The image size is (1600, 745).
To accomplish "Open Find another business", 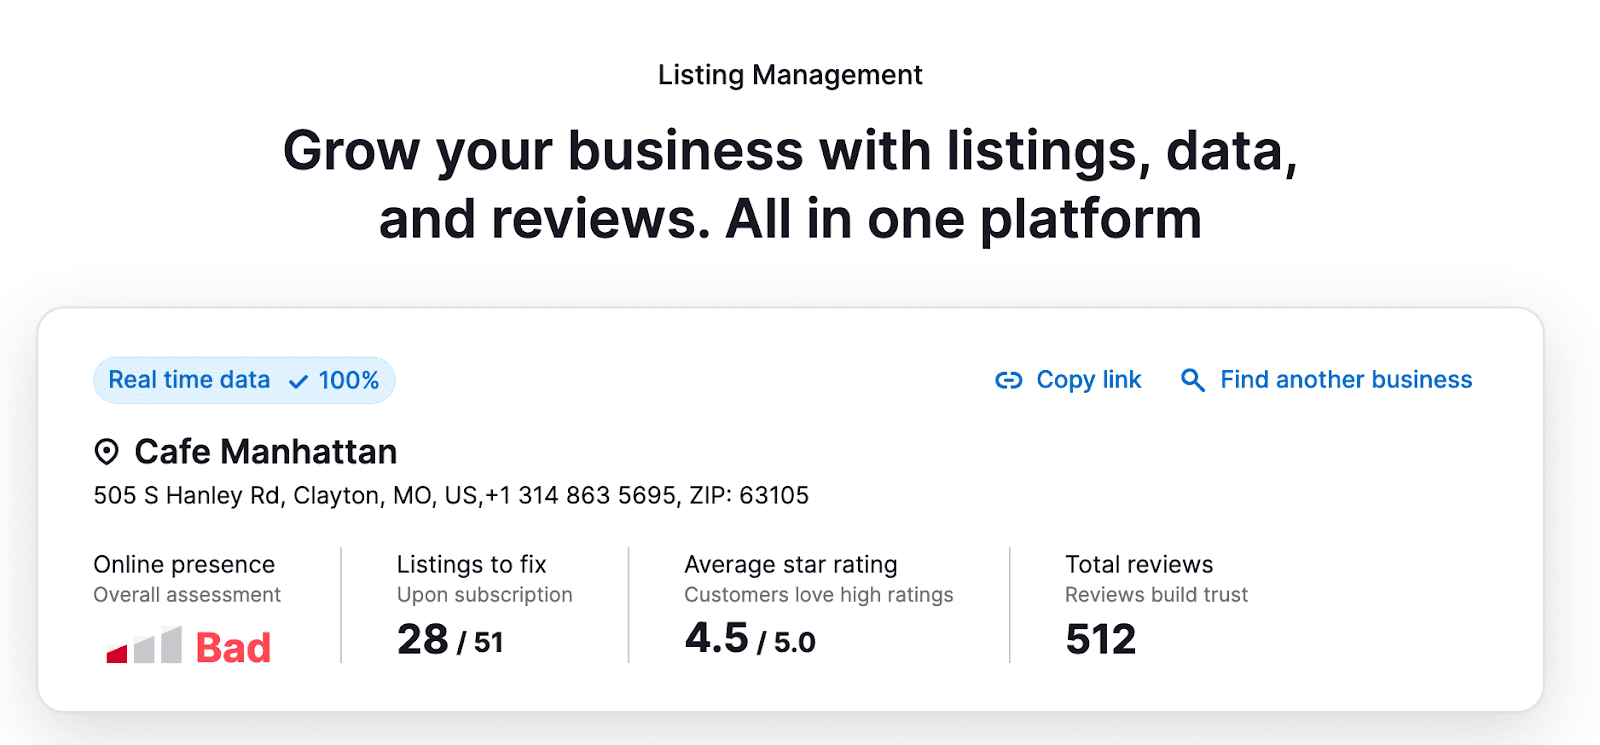I will point(1344,380).
